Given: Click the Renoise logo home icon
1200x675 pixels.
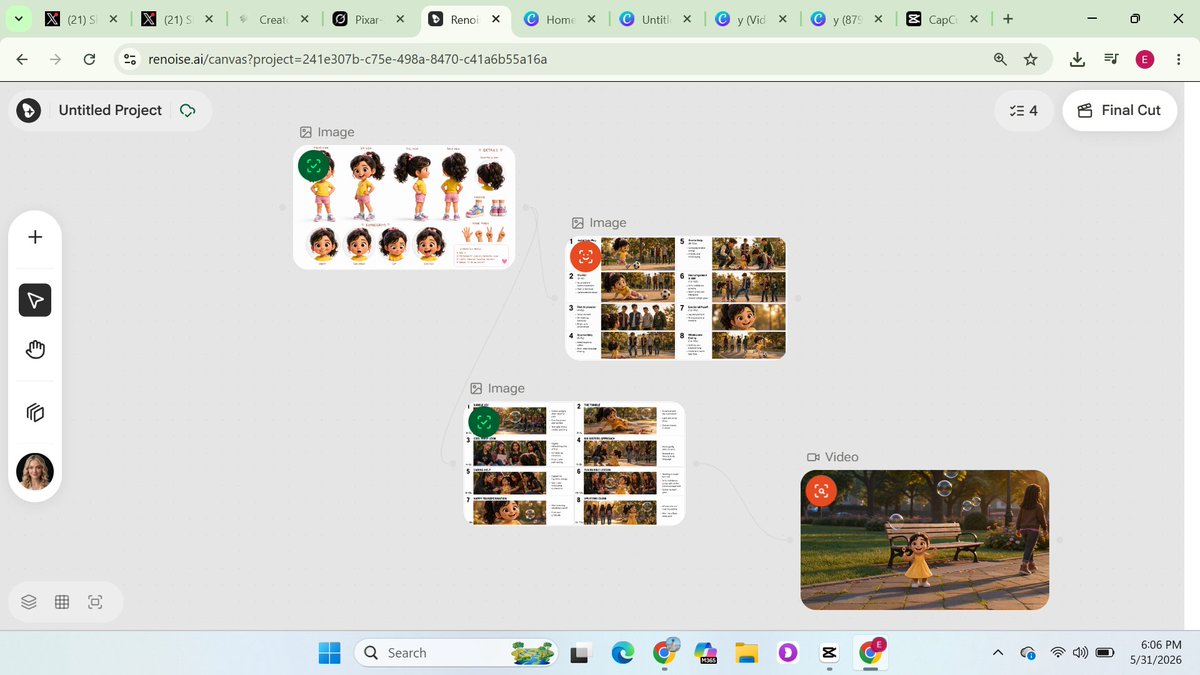Looking at the screenshot, I should pos(28,110).
